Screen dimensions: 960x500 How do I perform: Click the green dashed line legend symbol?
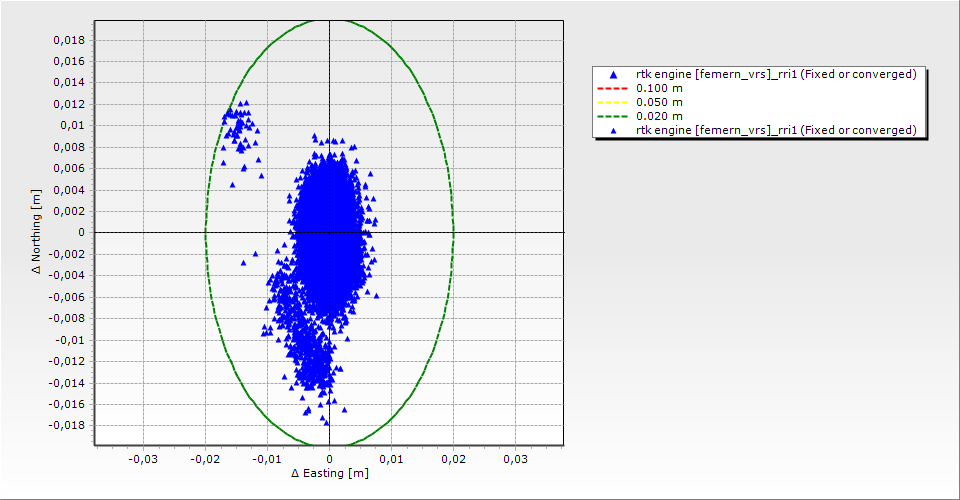(613, 116)
